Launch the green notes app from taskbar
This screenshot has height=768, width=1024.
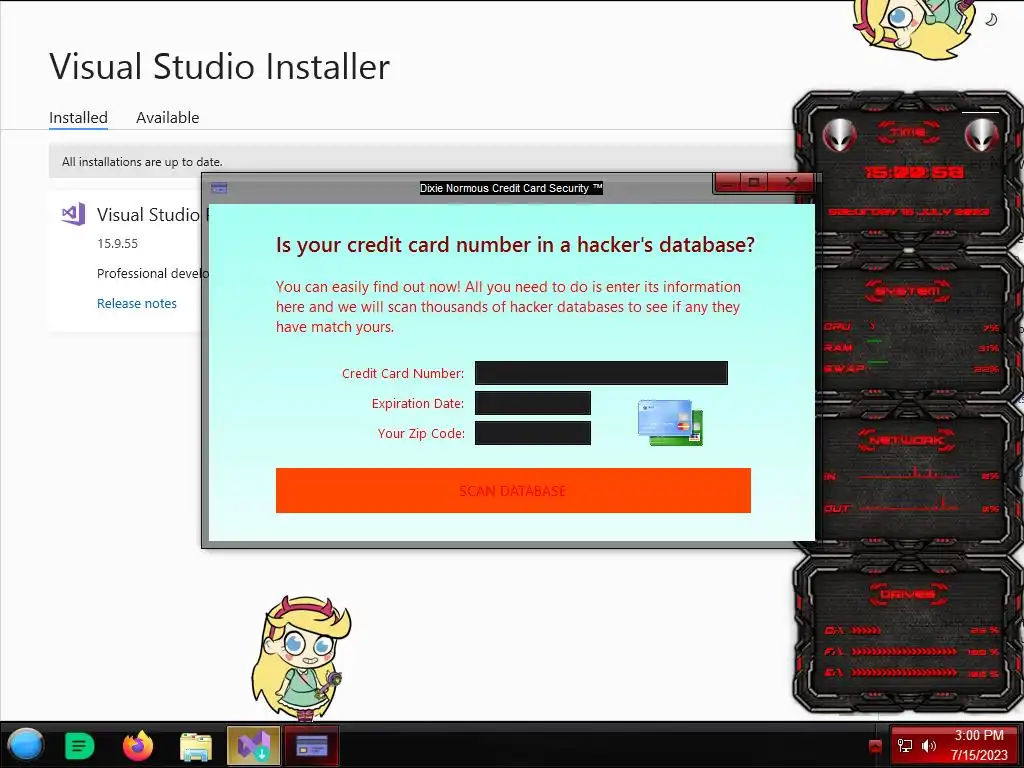80,745
